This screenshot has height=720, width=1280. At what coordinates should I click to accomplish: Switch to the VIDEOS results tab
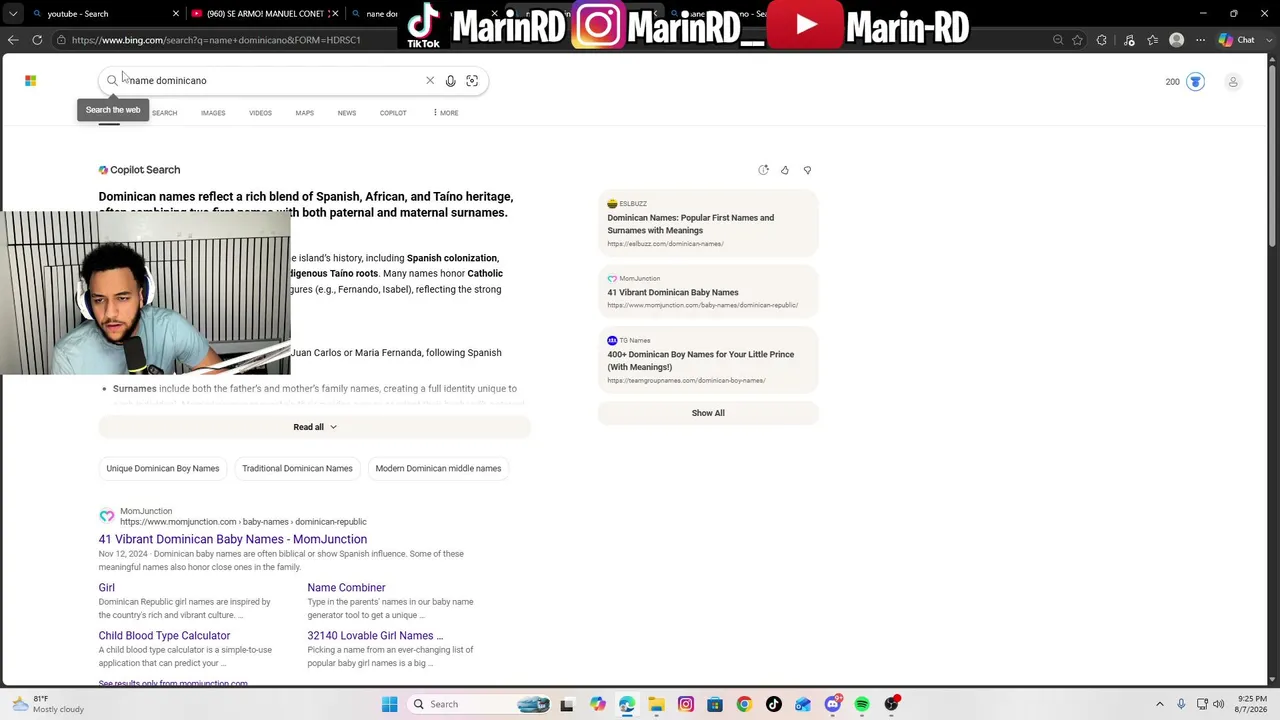(x=260, y=113)
